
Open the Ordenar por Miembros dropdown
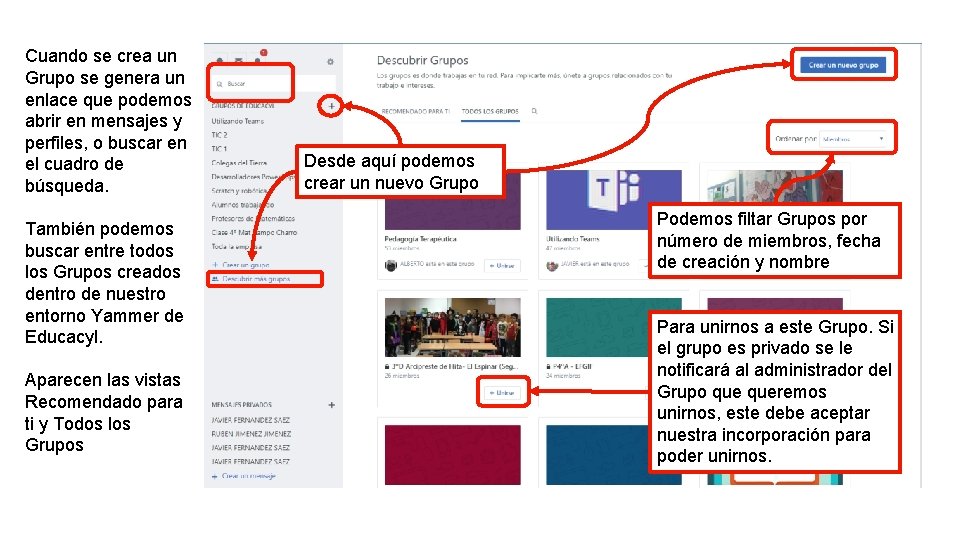853,139
